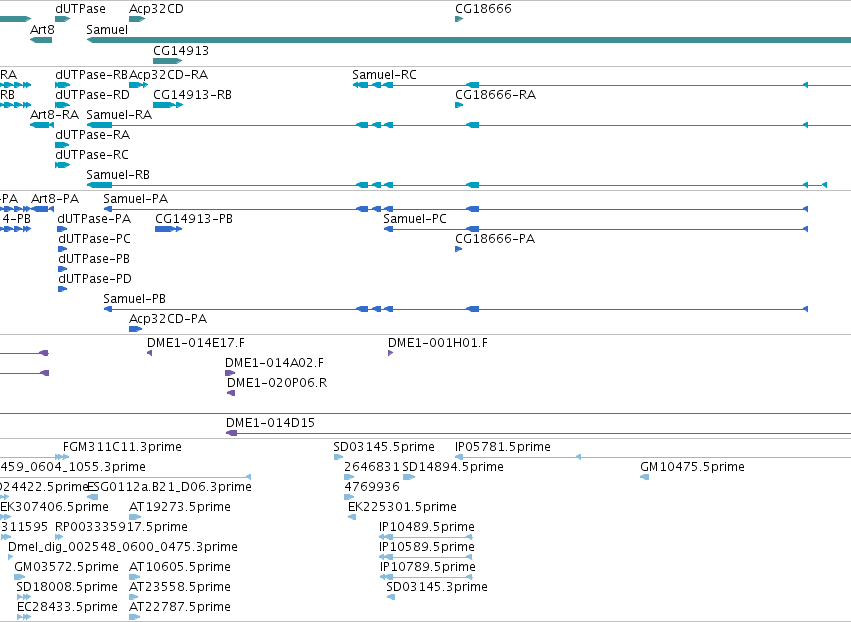The image size is (851, 622).
Task: Select the dUTPase-PA protein label
Action: tap(94, 219)
